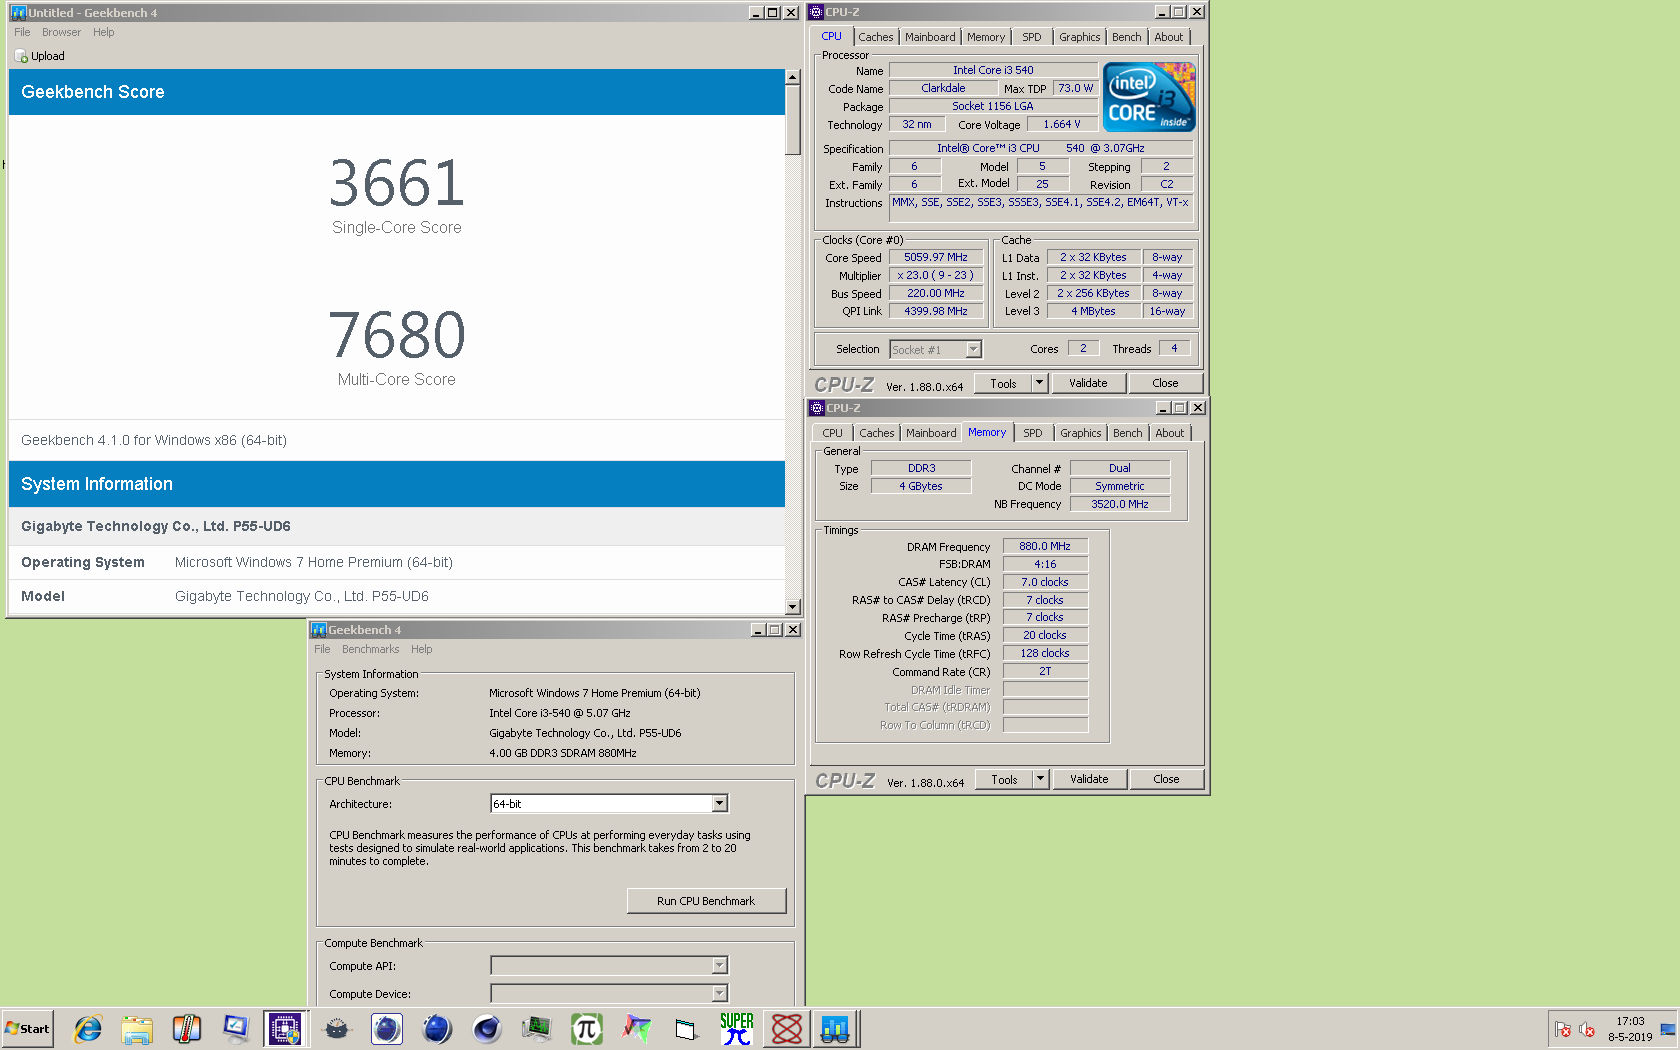Screen dimensions: 1680x1050
Task: Open the green graph monitor taskbar icon
Action: 537,1028
